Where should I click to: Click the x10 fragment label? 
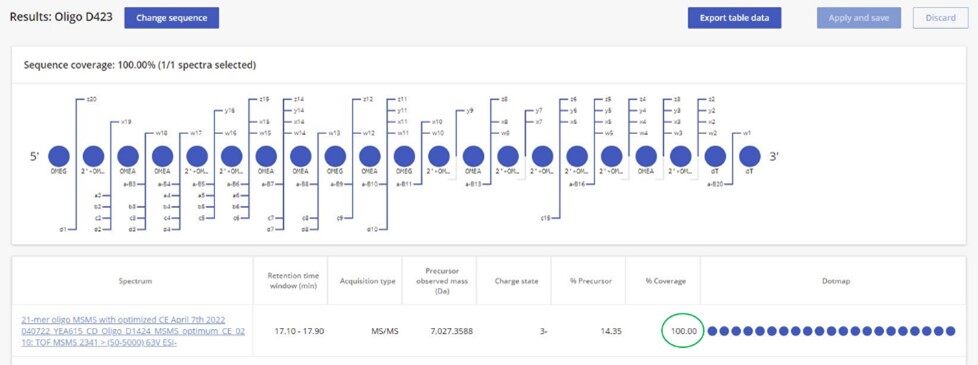point(437,122)
